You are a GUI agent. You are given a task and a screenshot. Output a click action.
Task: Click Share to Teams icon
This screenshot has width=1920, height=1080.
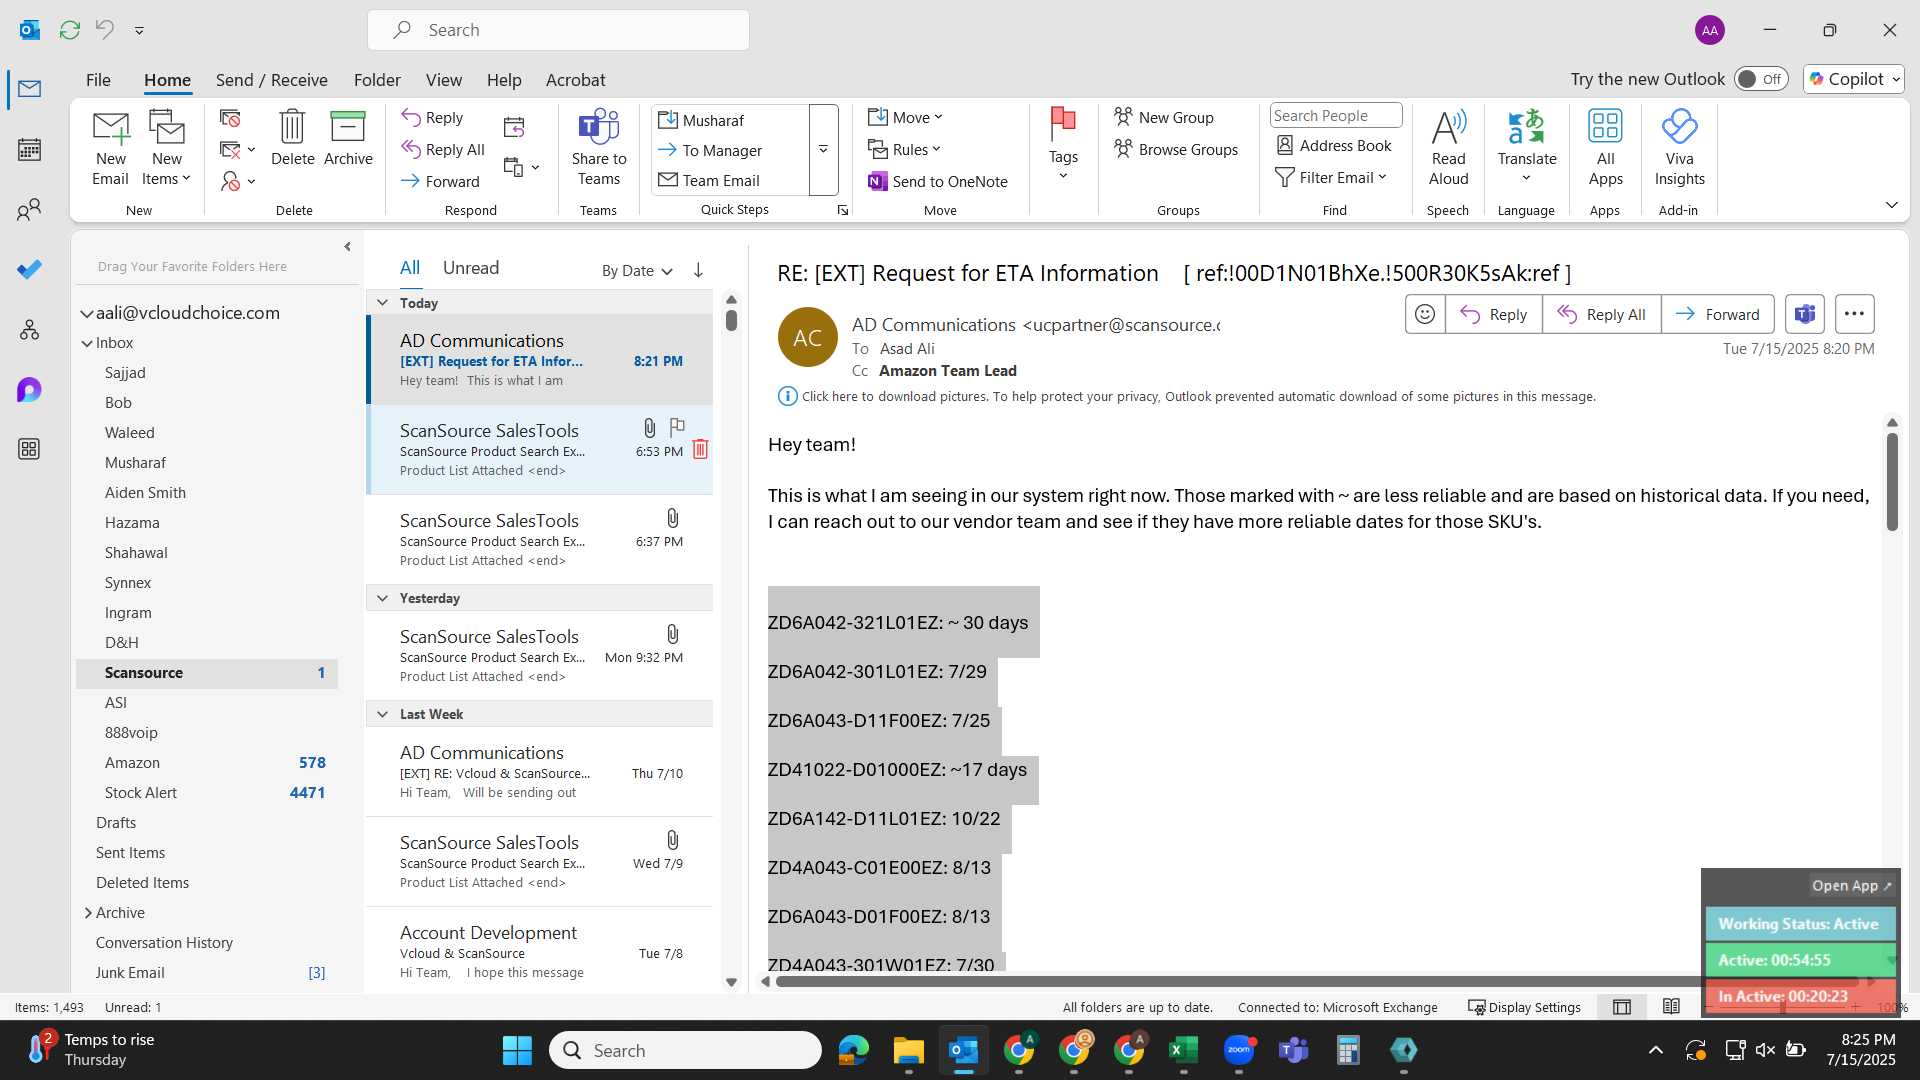click(599, 148)
